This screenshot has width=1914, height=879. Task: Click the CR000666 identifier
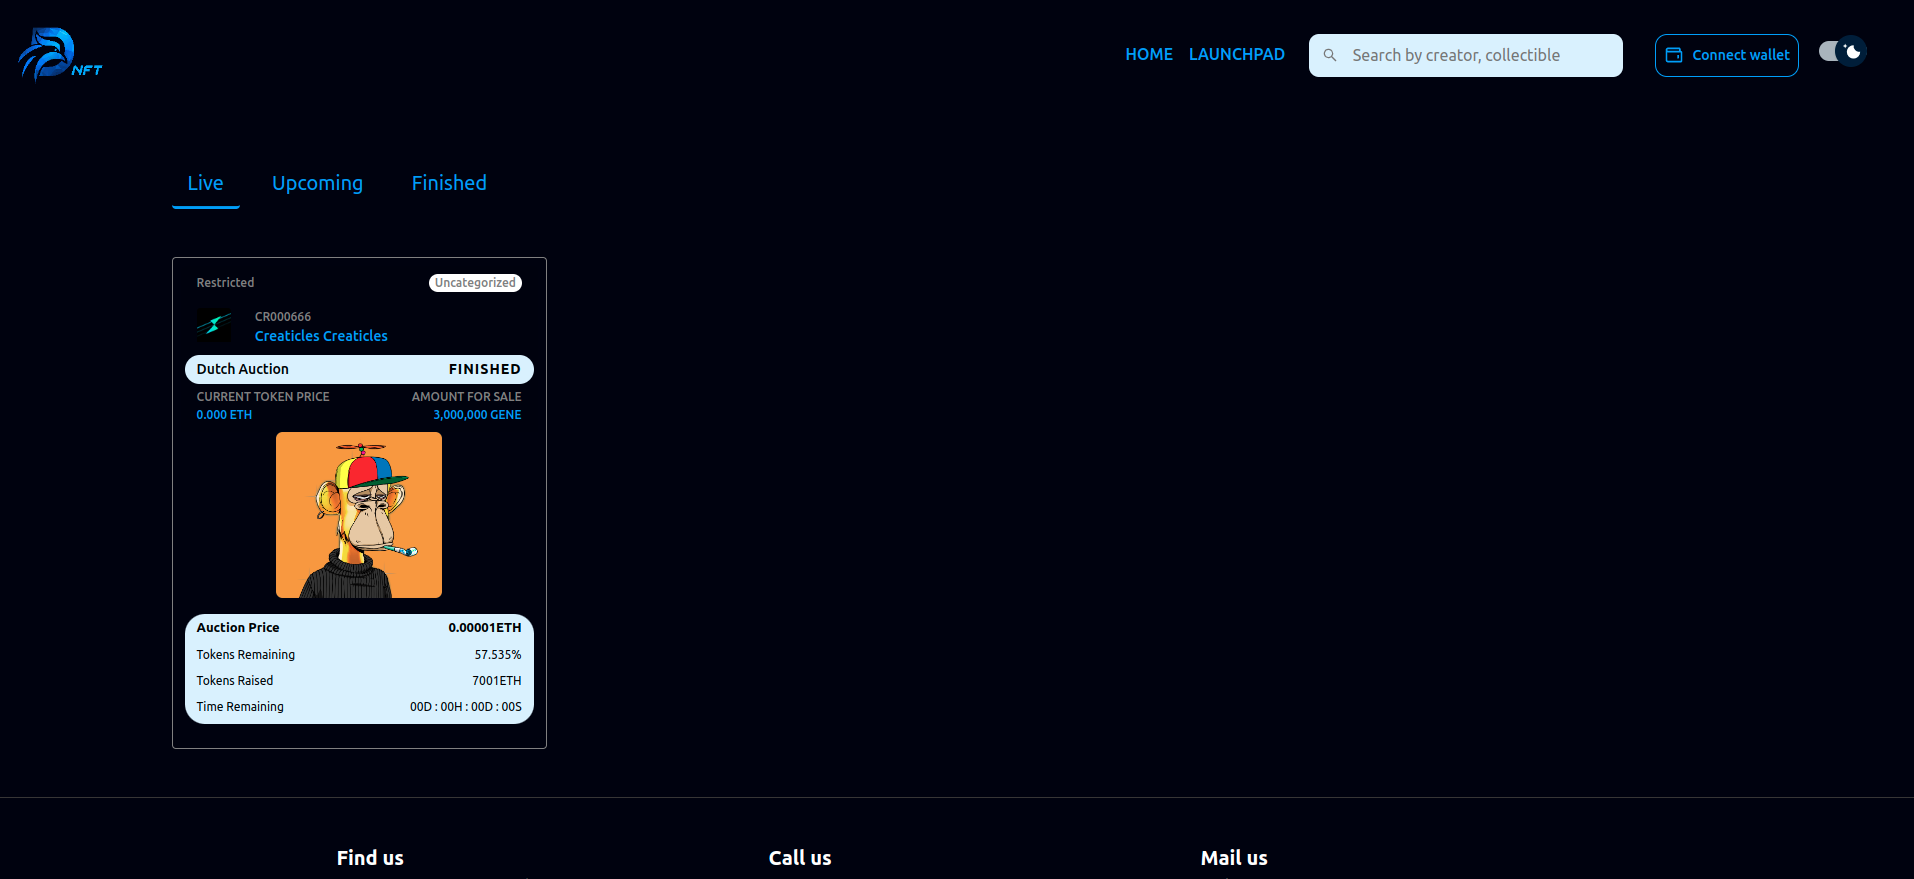283,317
